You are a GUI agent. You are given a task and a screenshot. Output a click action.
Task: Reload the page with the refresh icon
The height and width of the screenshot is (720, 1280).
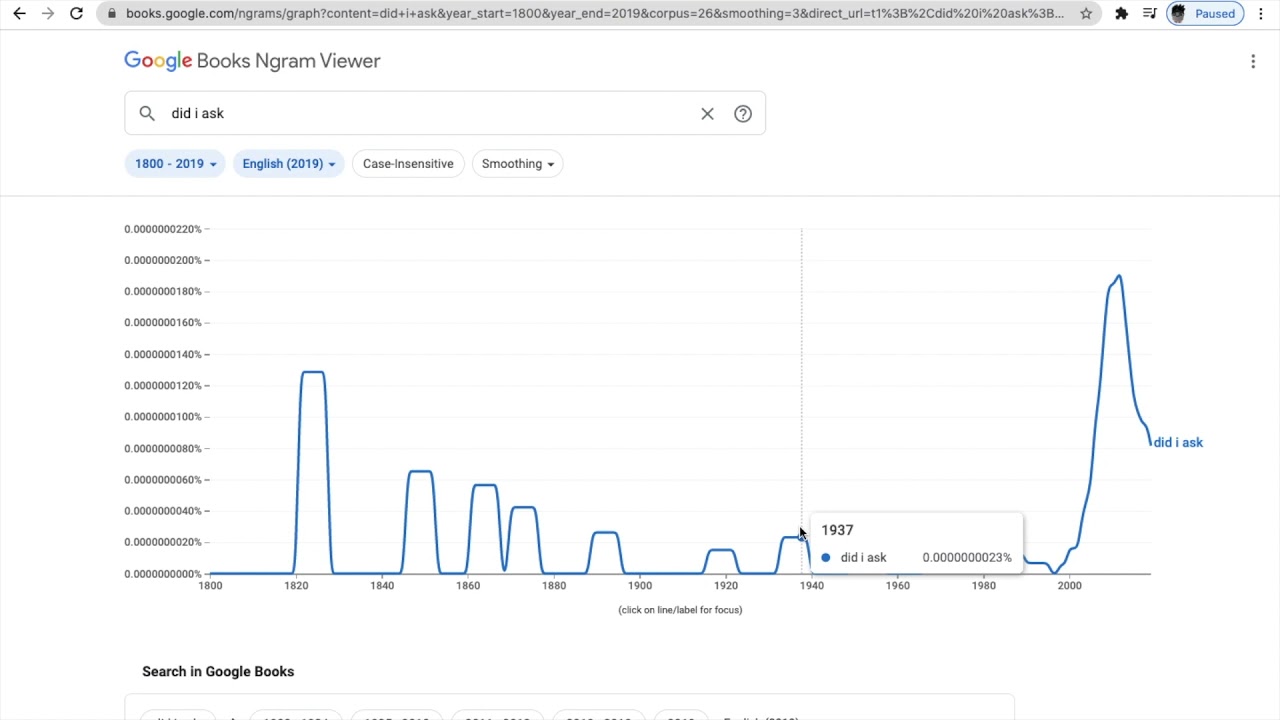click(77, 14)
